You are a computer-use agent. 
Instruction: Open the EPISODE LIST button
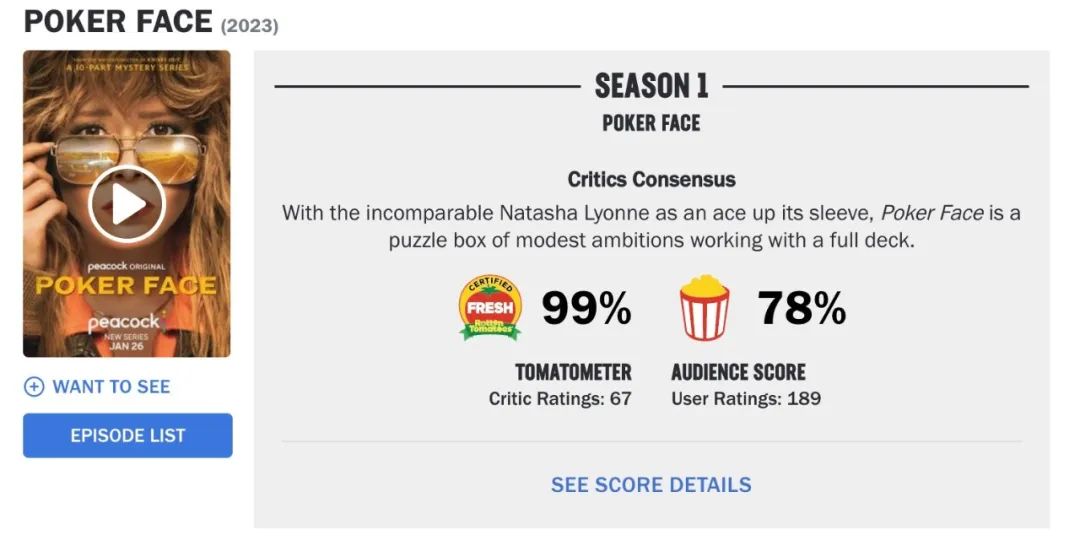coord(128,436)
